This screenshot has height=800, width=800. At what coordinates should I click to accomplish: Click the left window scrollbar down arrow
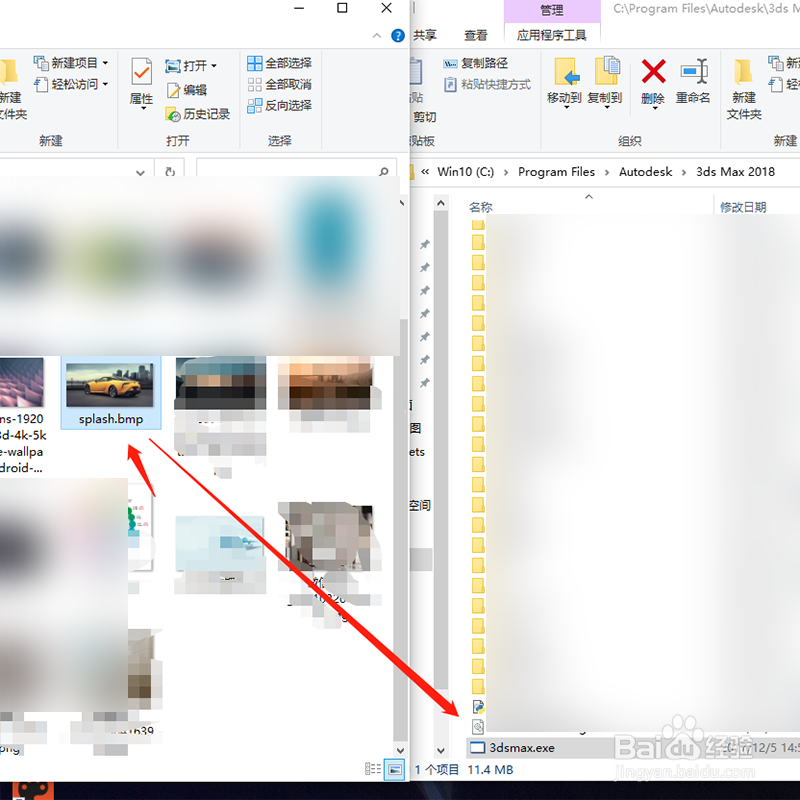pos(401,751)
